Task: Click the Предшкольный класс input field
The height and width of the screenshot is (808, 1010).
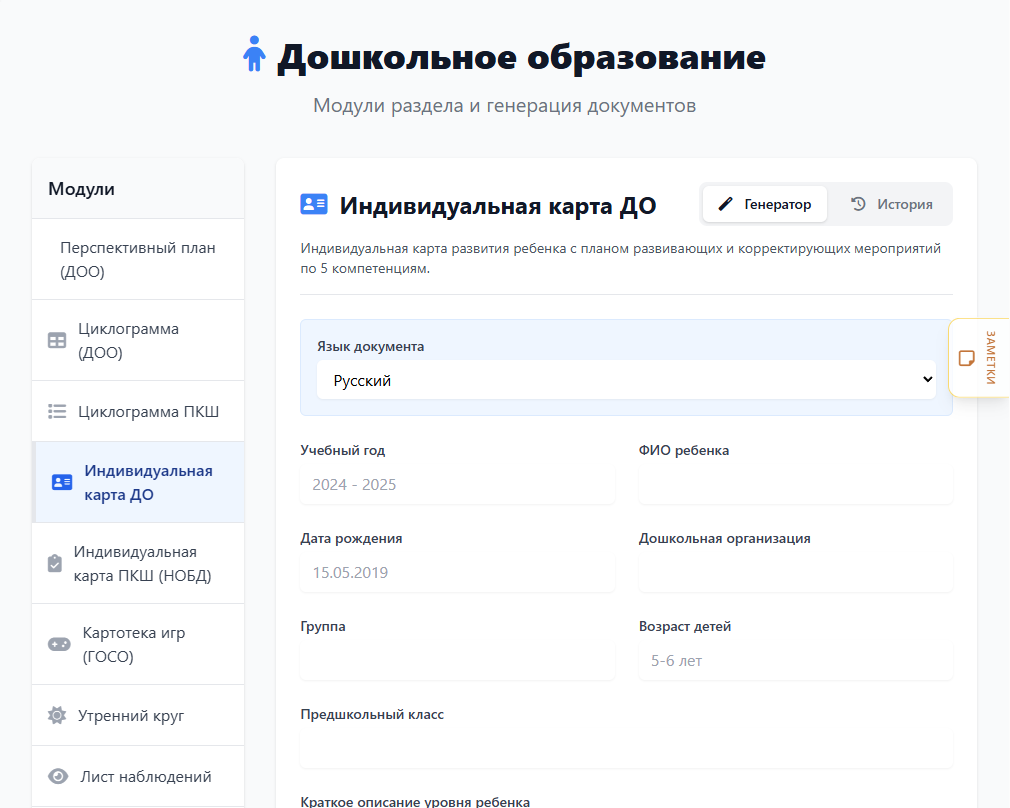Action: [x=626, y=749]
